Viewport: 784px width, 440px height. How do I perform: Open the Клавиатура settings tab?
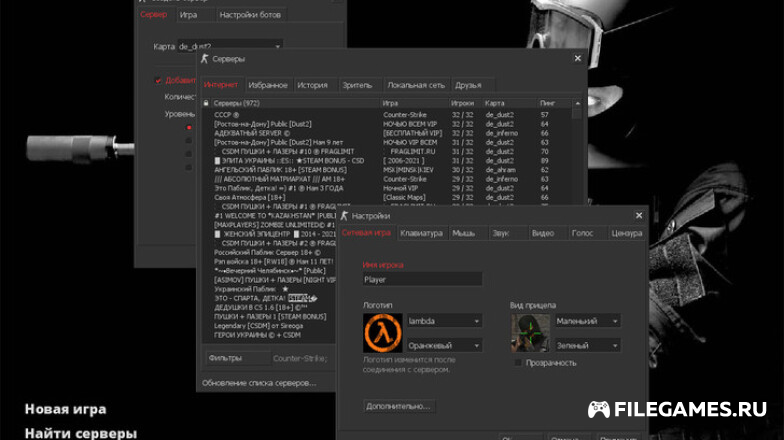422,233
